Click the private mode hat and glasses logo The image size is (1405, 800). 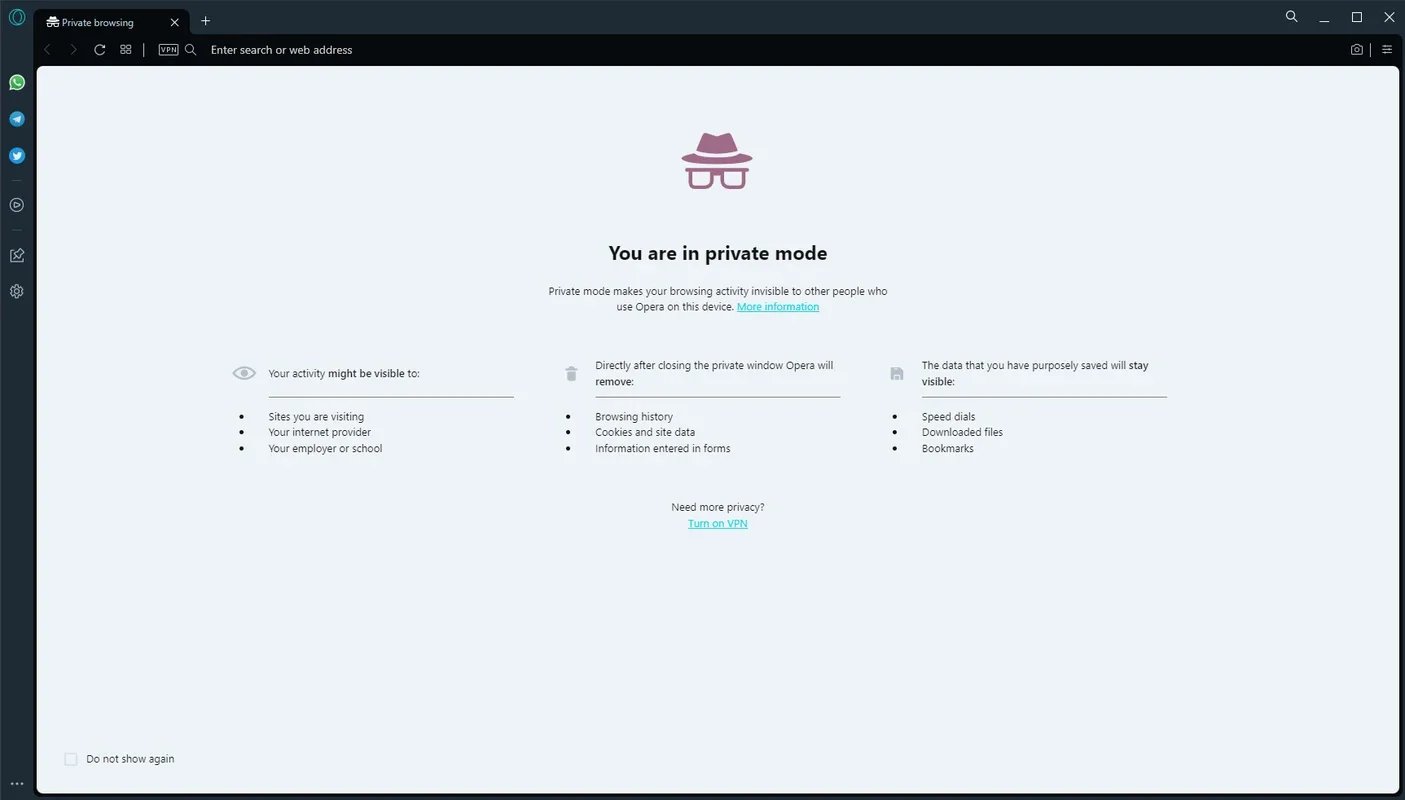point(717,161)
